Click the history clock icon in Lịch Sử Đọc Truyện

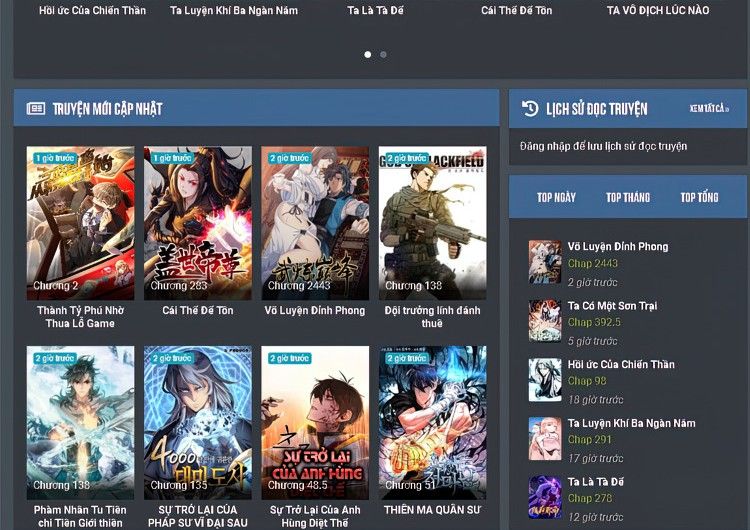pyautogui.click(x=530, y=109)
